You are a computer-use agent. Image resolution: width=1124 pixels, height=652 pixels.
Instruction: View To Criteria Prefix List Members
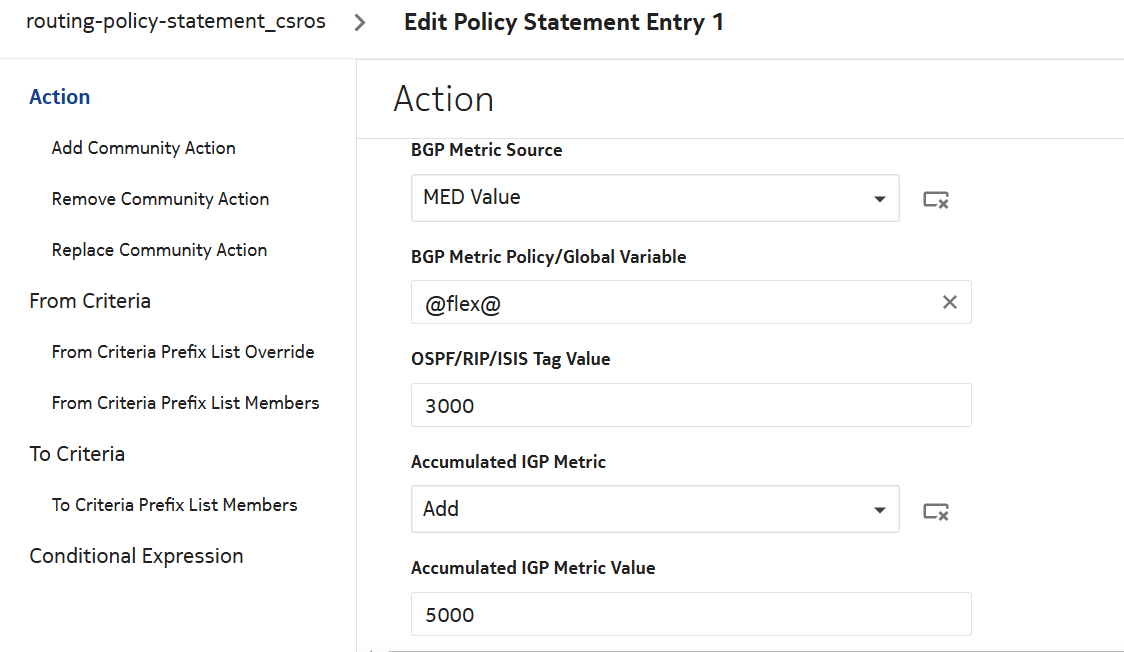(x=174, y=505)
